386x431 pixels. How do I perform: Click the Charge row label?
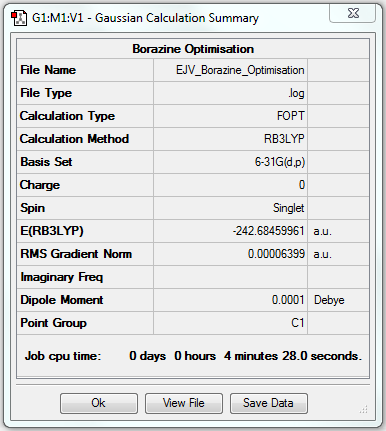pos(40,185)
